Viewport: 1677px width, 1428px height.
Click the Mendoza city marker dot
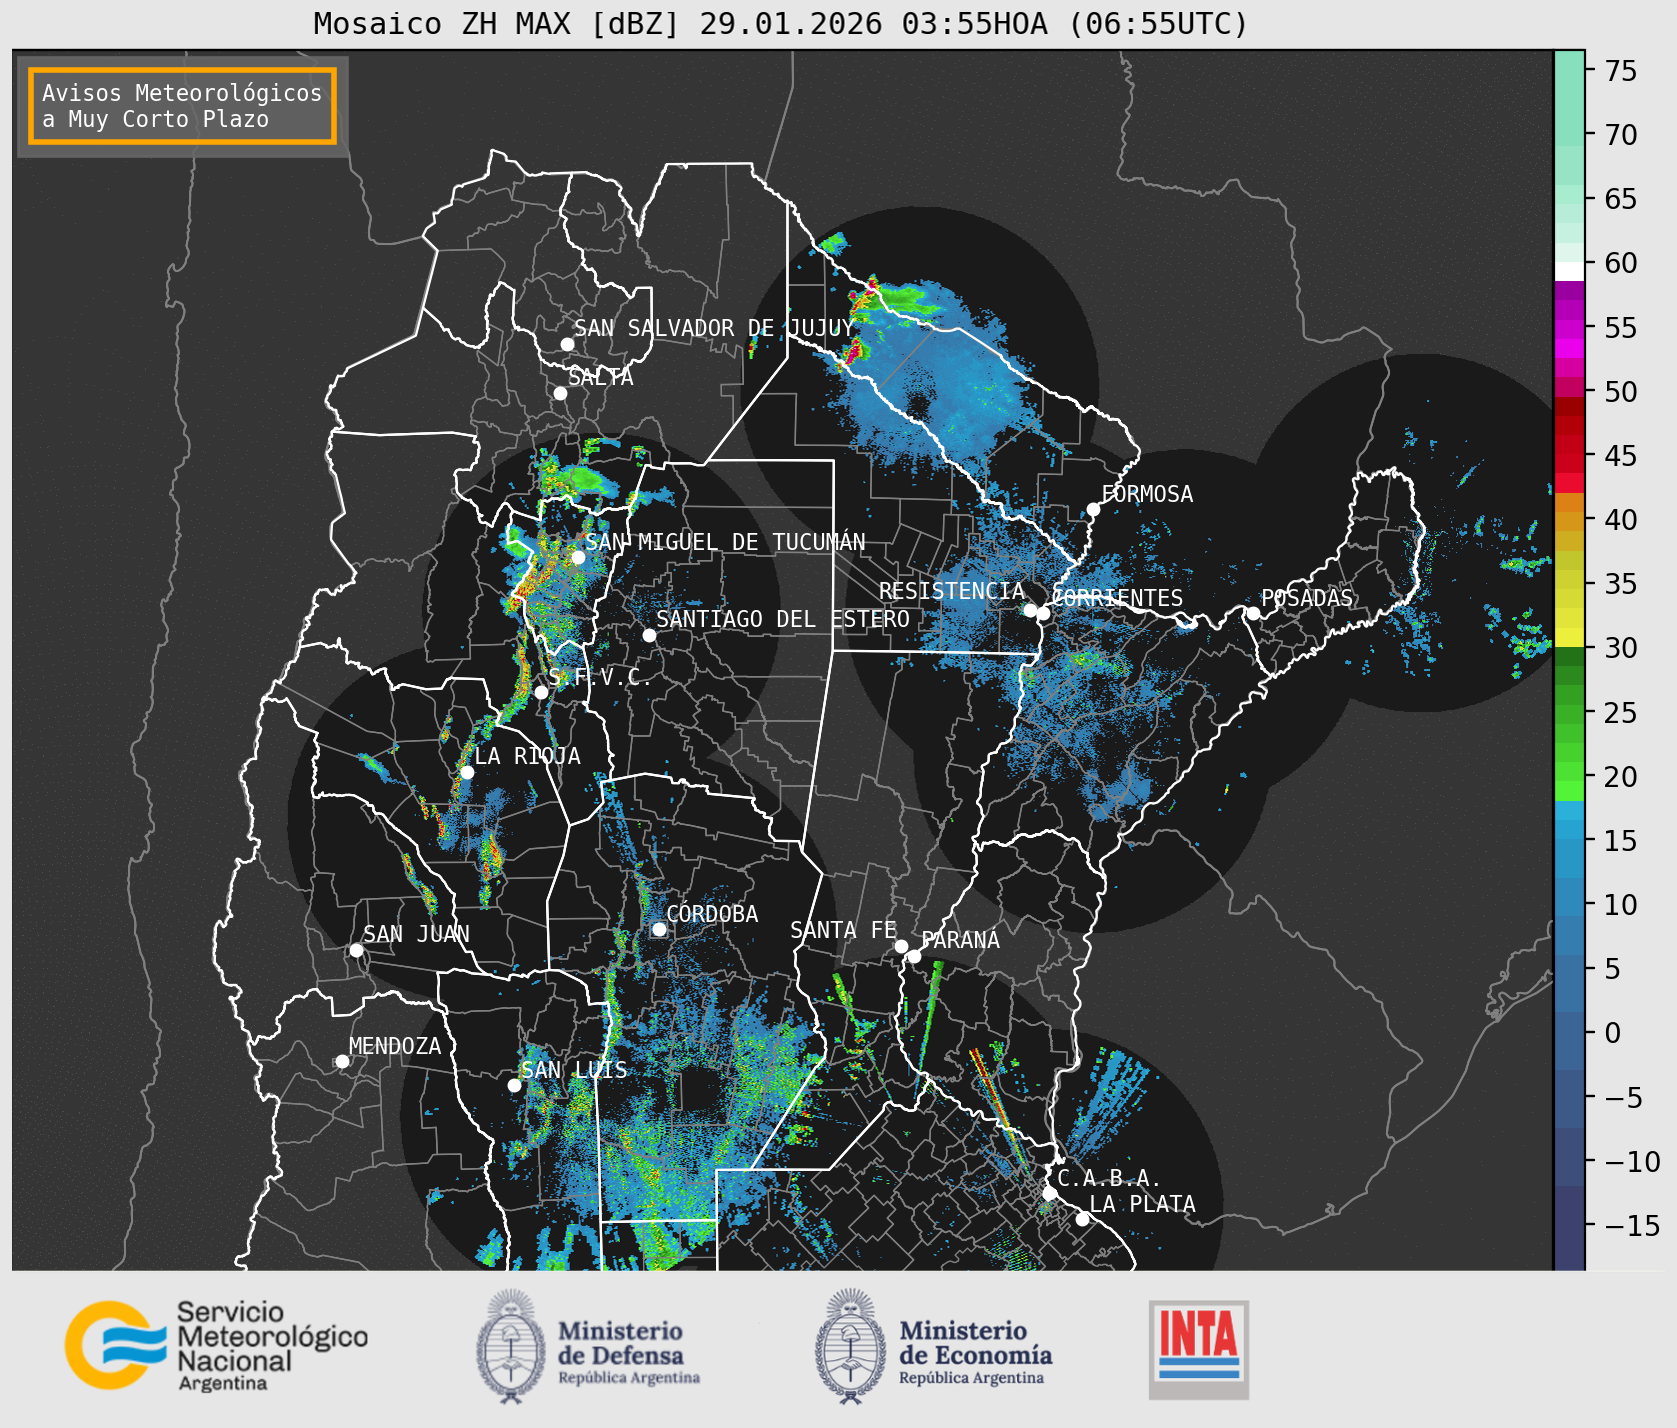click(x=342, y=1061)
